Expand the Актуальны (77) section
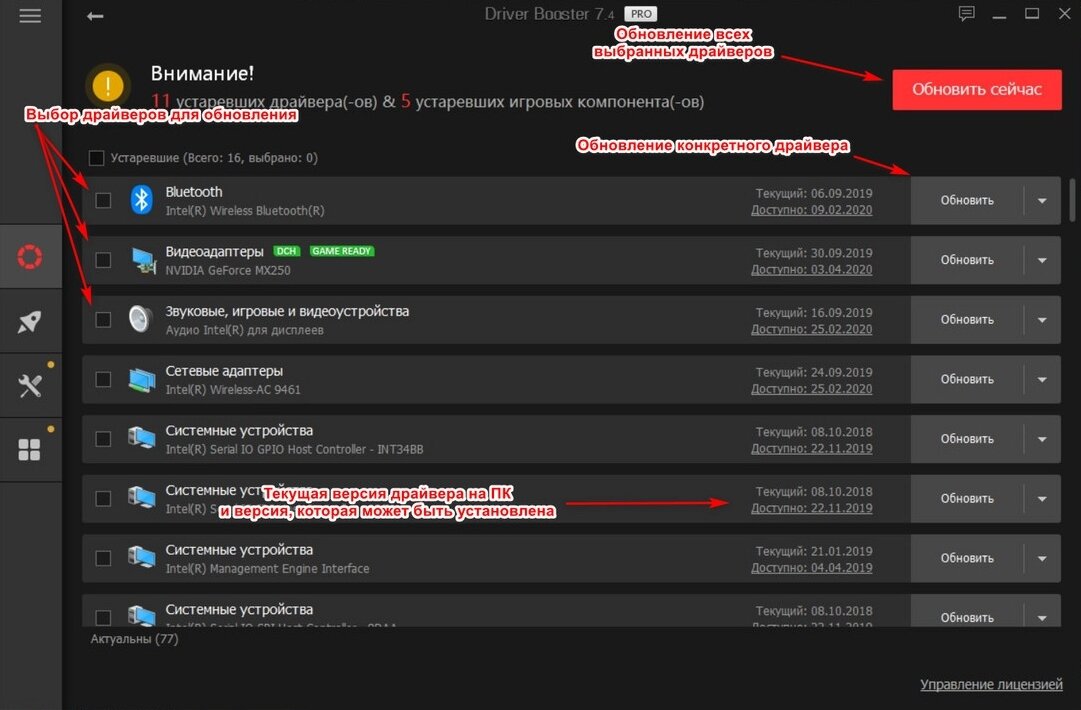The image size is (1081, 710). coord(134,639)
